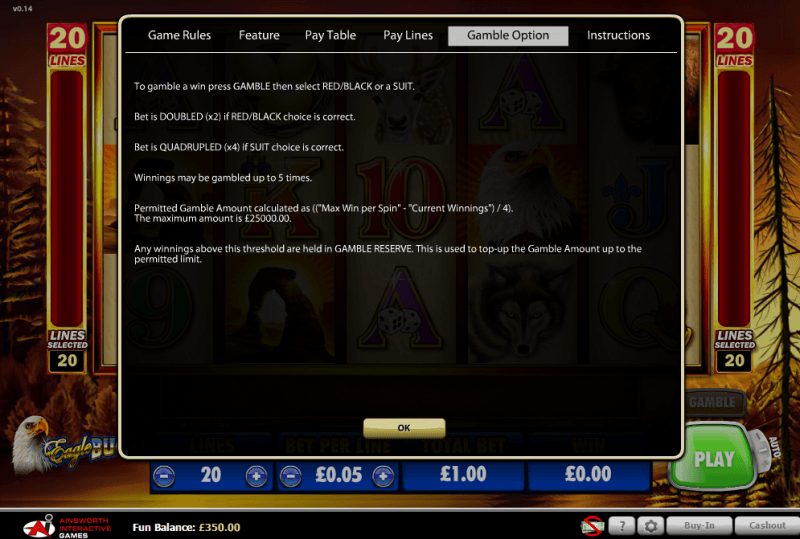Viewport: 800px width, 539px height.
Task: Open the settings gear icon
Action: tap(651, 526)
